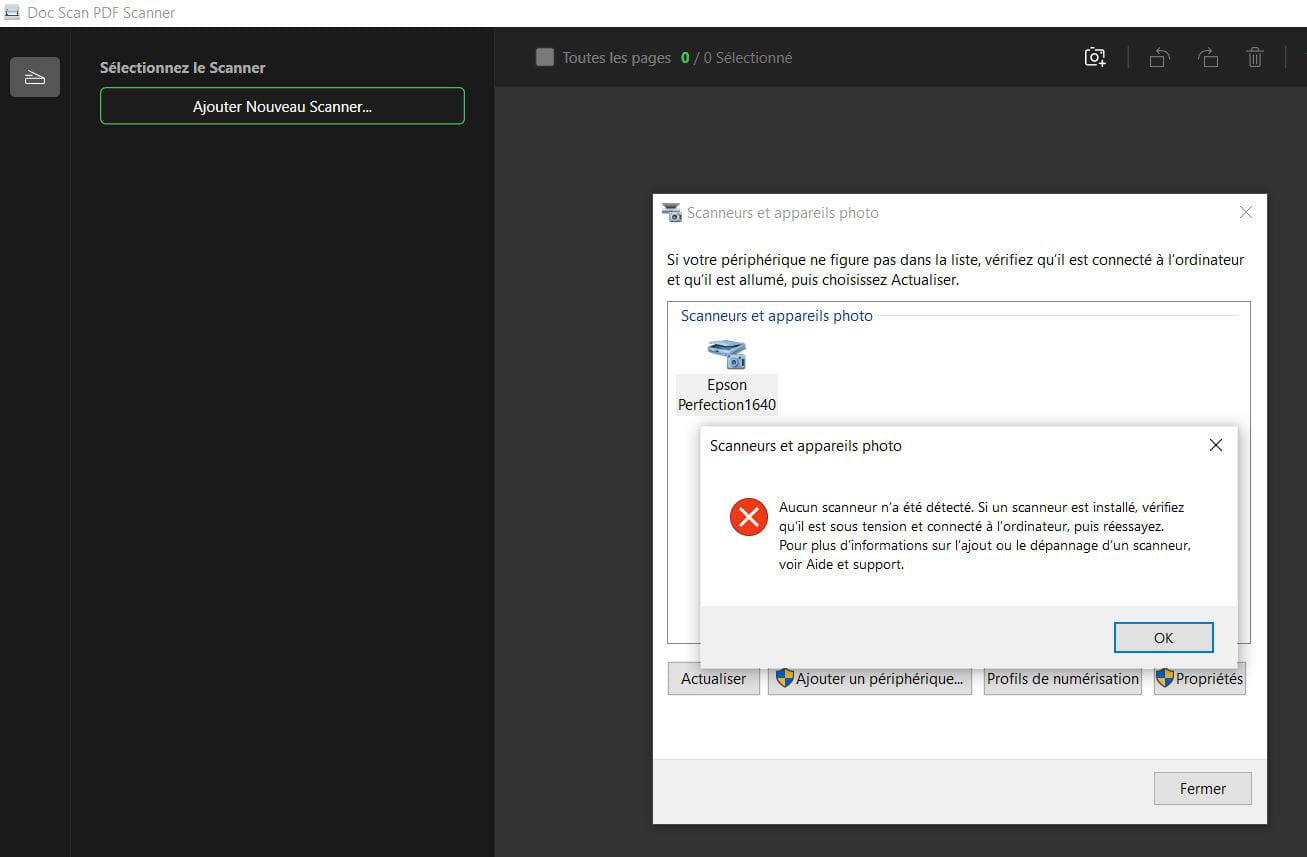
Task: Click the 0 / 0 Sélectionné counter
Action: 736,58
